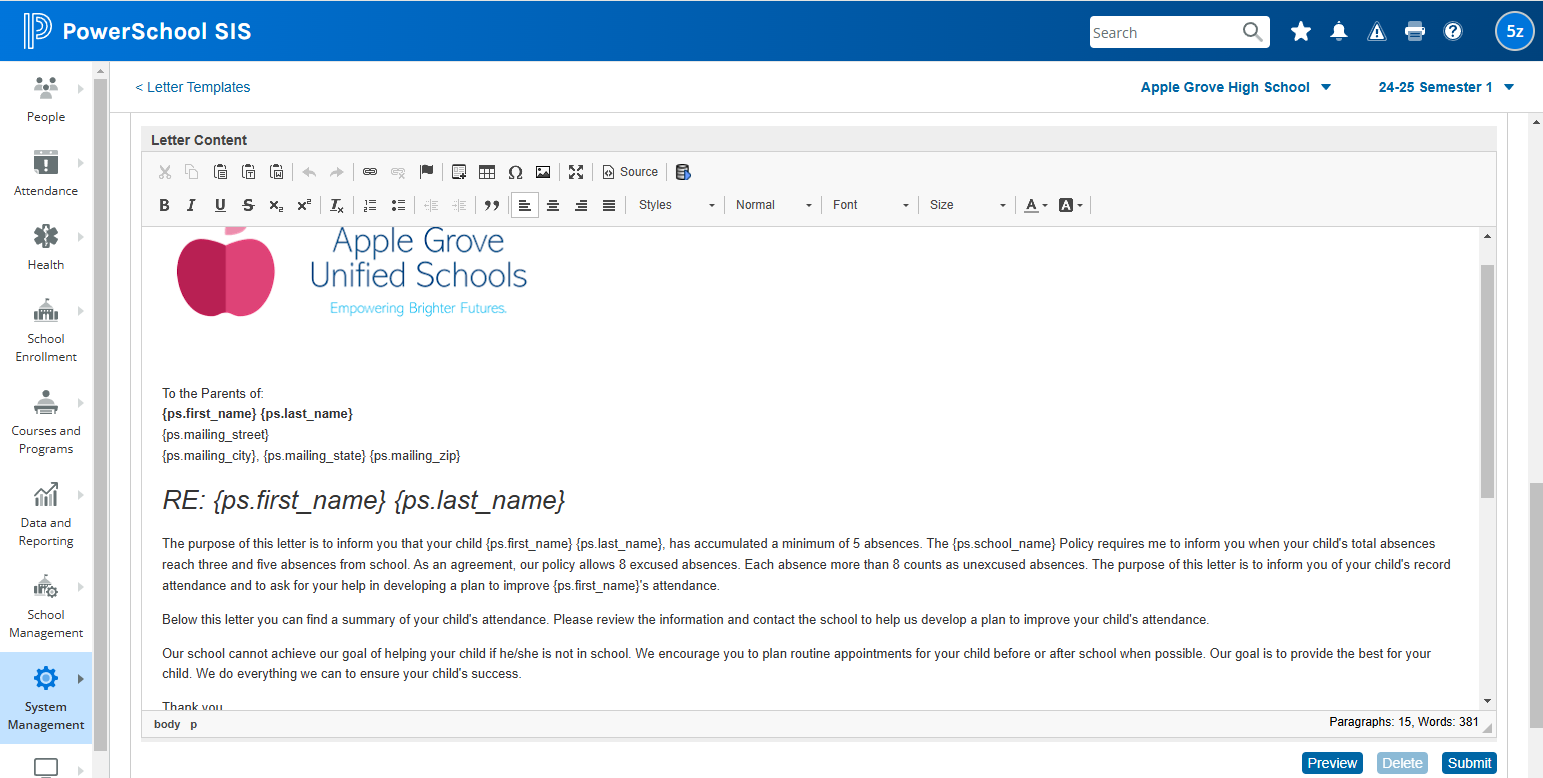Toggle Superscript formatting
The height and width of the screenshot is (778, 1543).
tap(304, 205)
